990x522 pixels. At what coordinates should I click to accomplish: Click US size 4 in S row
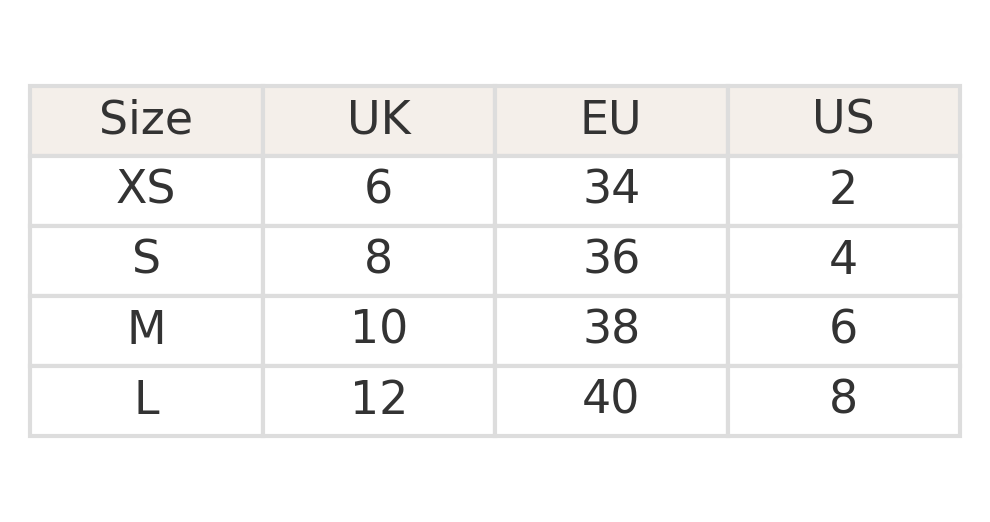(843, 259)
